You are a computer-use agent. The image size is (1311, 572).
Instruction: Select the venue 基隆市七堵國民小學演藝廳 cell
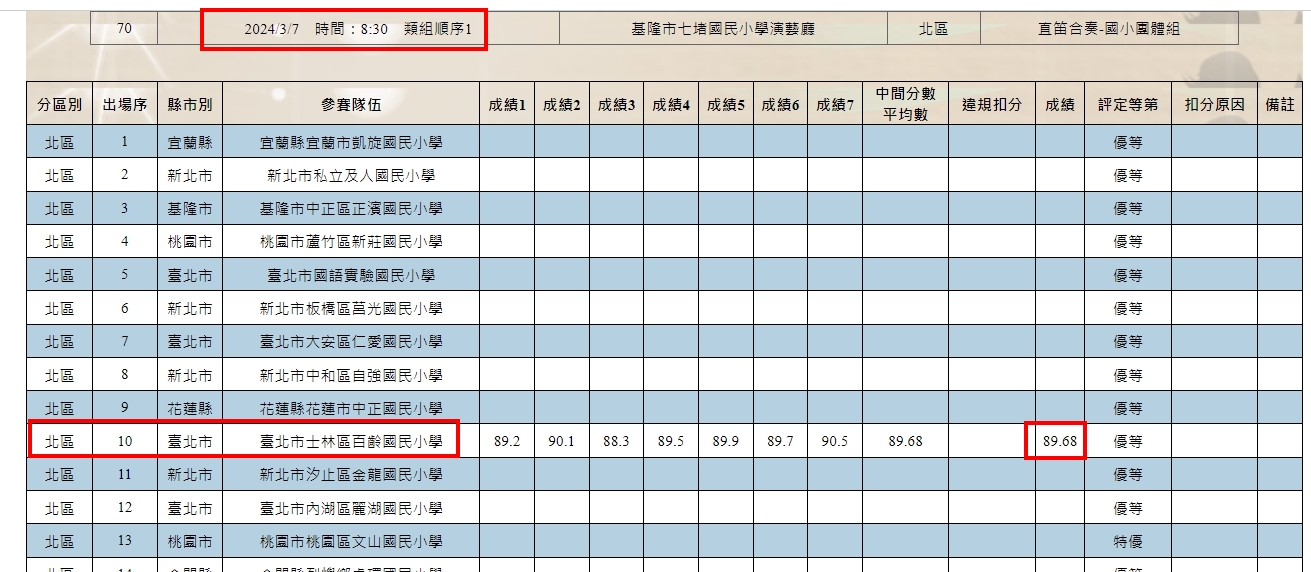tap(723, 29)
